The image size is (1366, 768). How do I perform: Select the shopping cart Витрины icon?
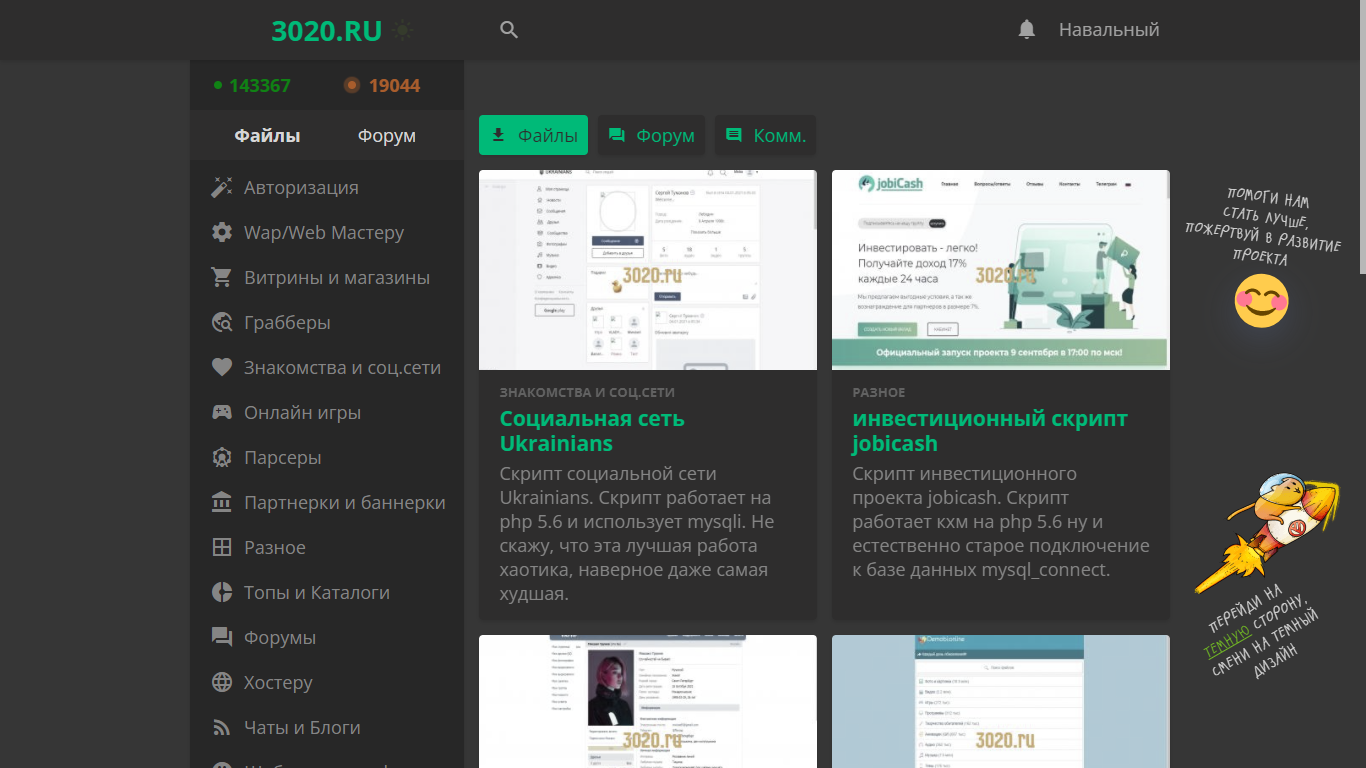222,278
